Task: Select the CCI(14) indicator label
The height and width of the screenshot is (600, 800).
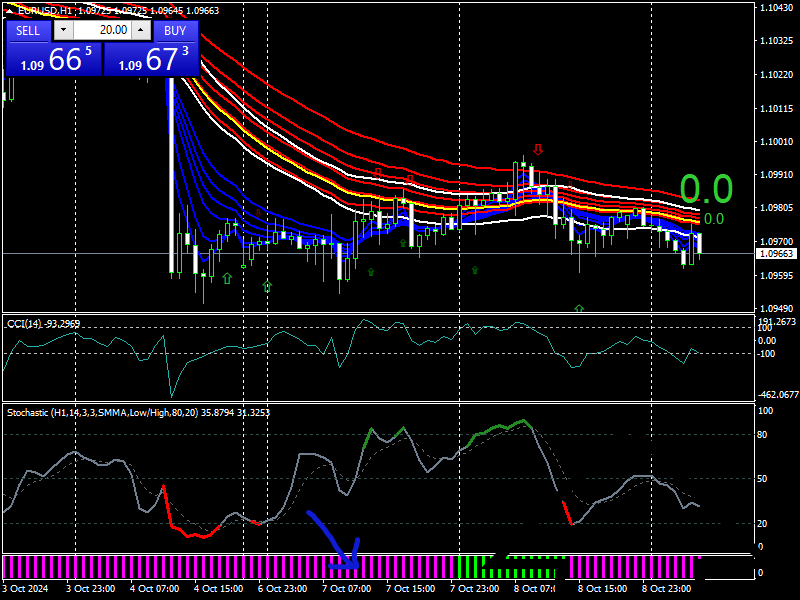Action: (43, 323)
